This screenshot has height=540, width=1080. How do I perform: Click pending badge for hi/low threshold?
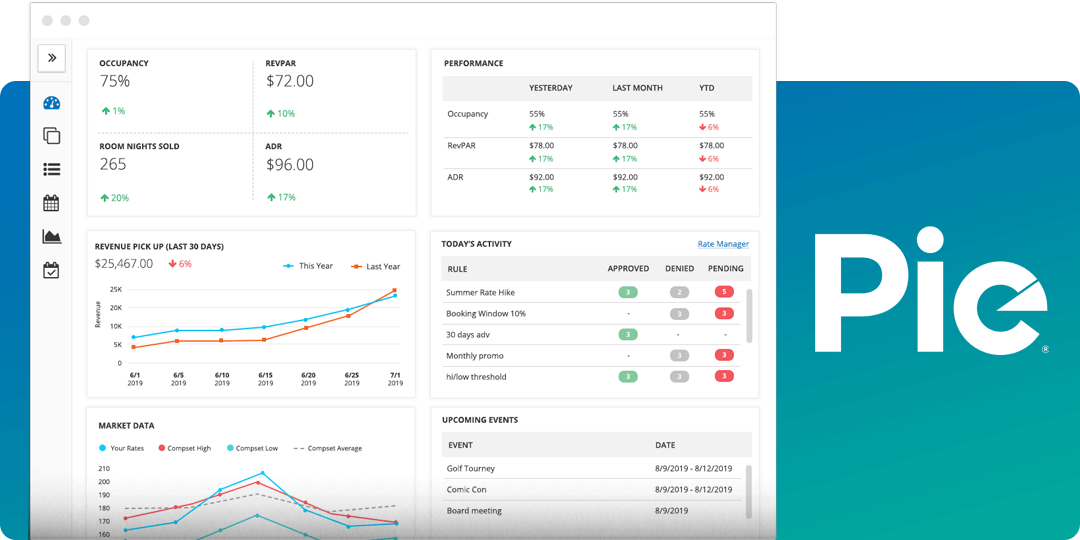(724, 377)
